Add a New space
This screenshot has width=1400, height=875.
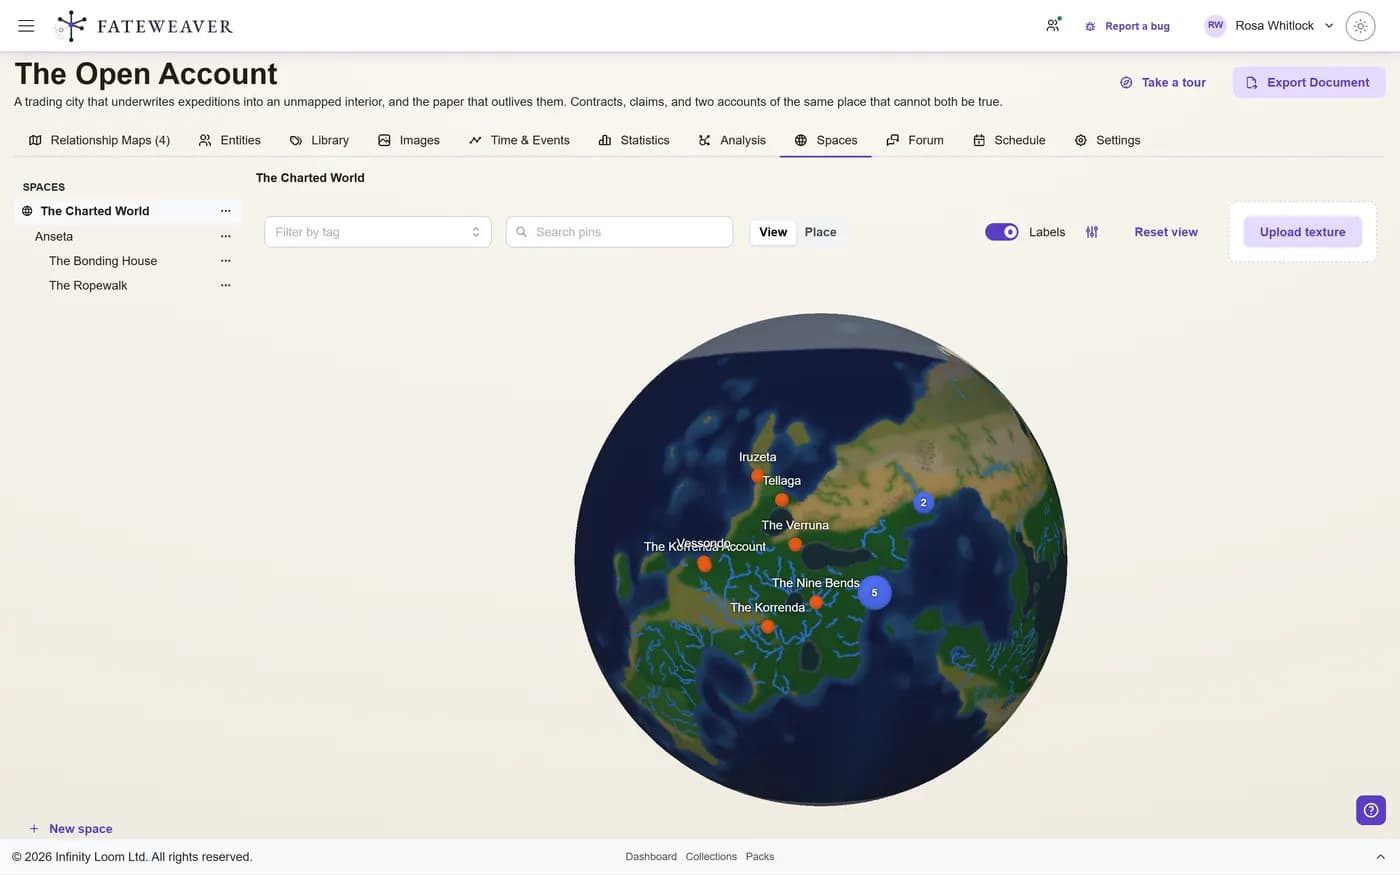(x=70, y=829)
